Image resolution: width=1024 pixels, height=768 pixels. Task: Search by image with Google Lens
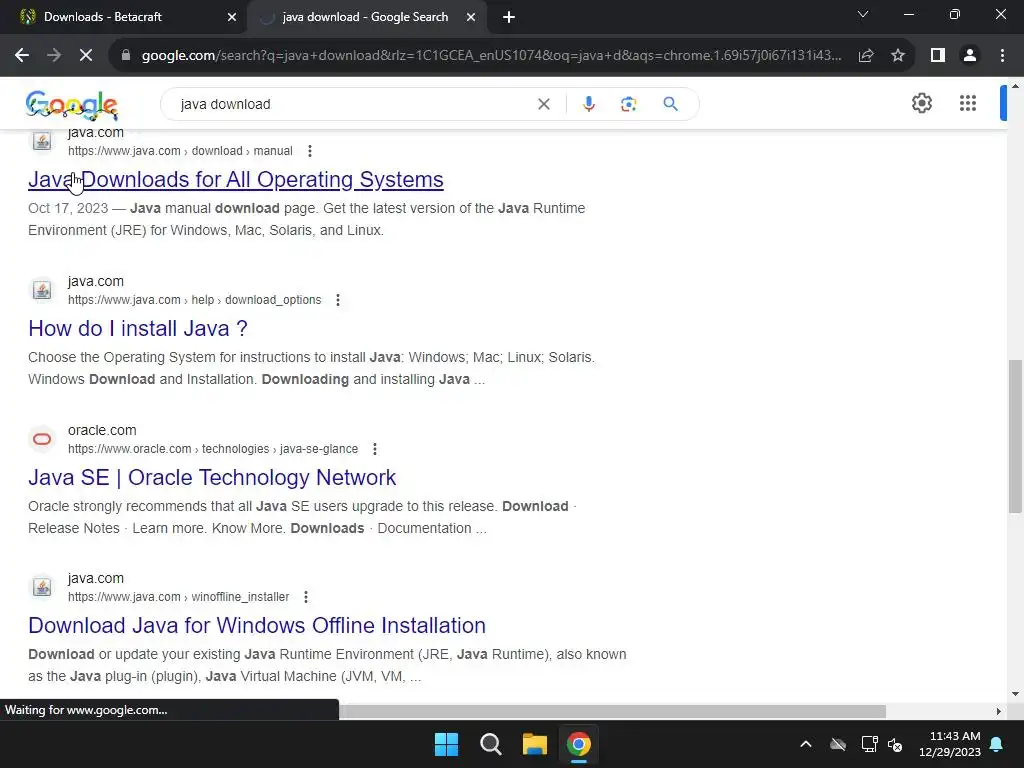(628, 104)
